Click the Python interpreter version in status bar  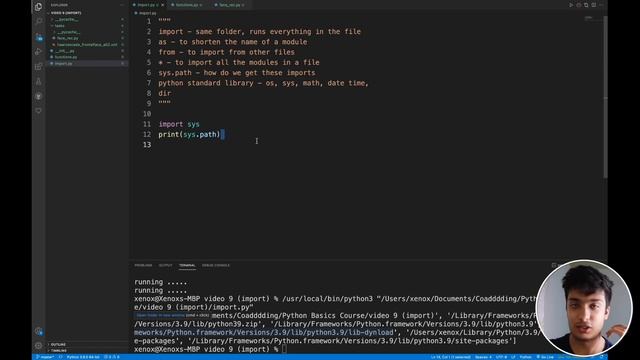(x=83, y=357)
